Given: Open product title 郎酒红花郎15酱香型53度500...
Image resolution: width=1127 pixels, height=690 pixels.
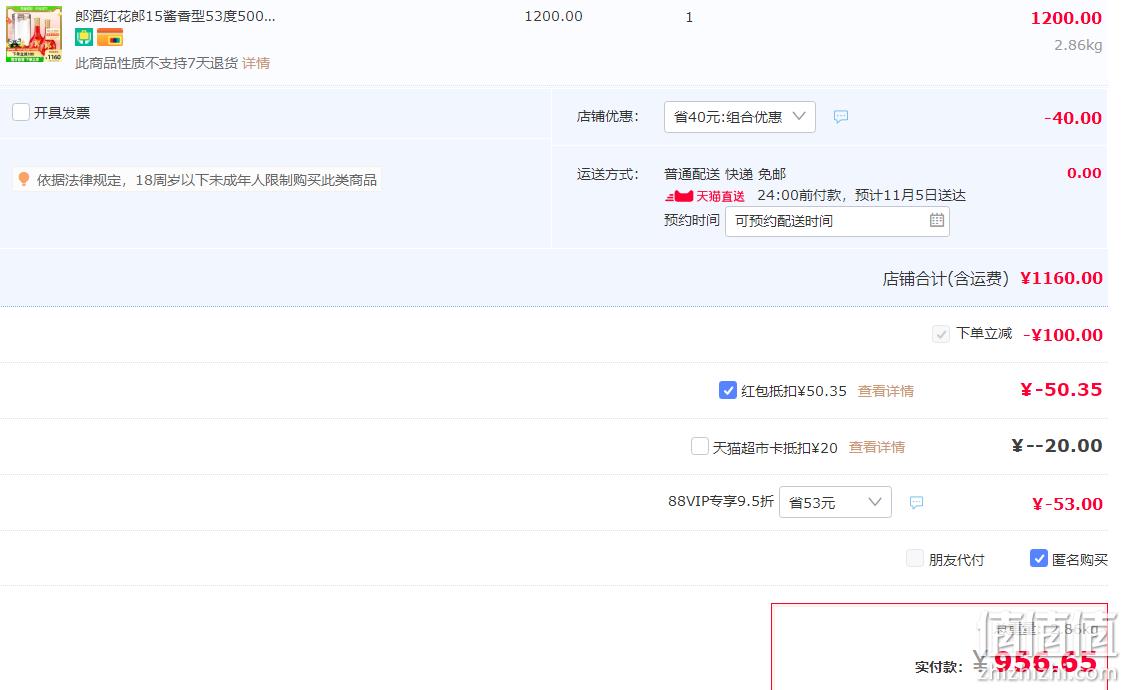Looking at the screenshot, I should tap(175, 16).
